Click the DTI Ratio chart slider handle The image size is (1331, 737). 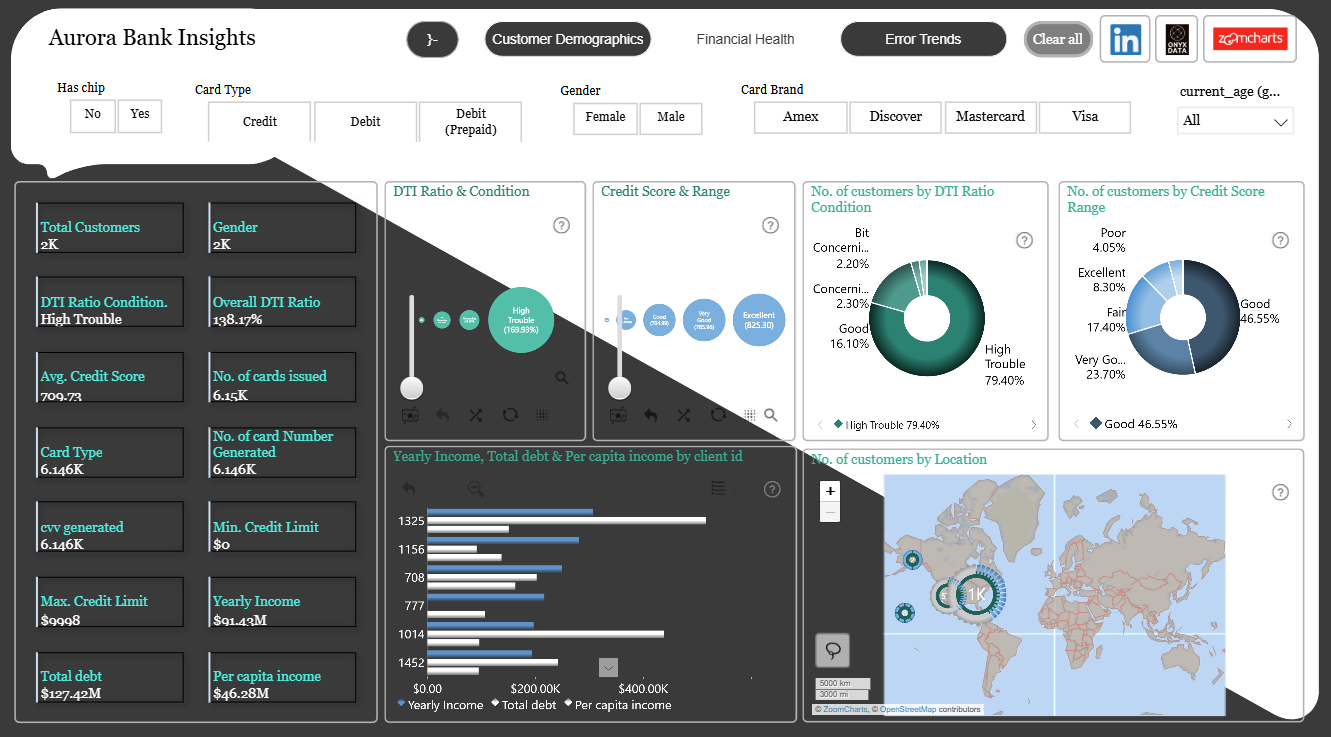click(x=411, y=388)
